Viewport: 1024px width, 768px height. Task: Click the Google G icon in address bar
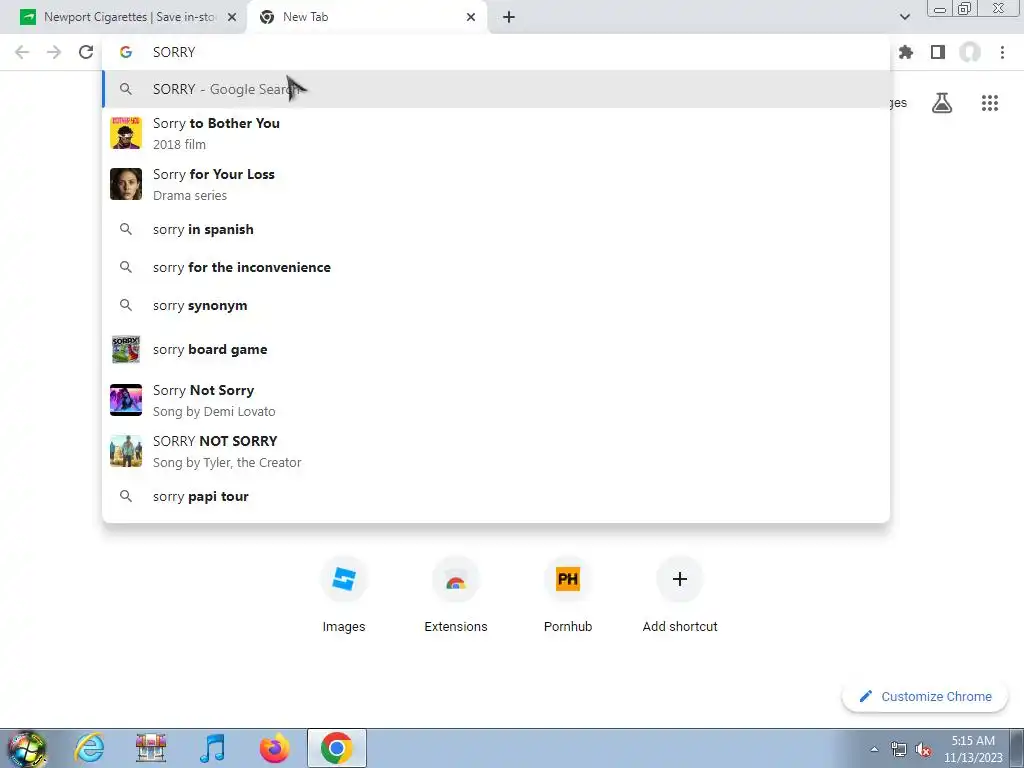(x=126, y=52)
